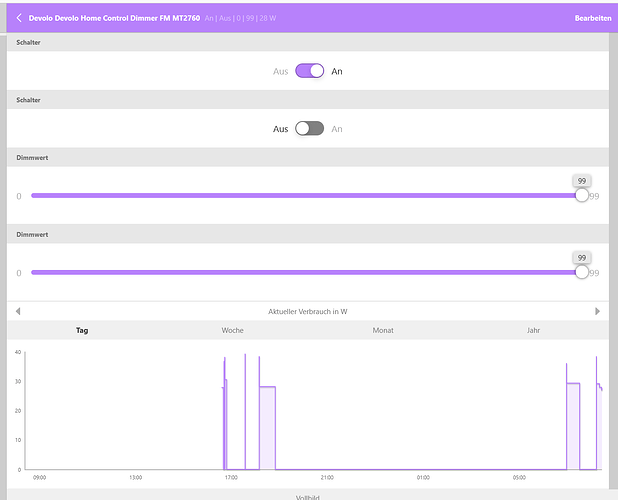This screenshot has width=618, height=500.
Task: Go back using the header arrow
Action: pyautogui.click(x=19, y=17)
